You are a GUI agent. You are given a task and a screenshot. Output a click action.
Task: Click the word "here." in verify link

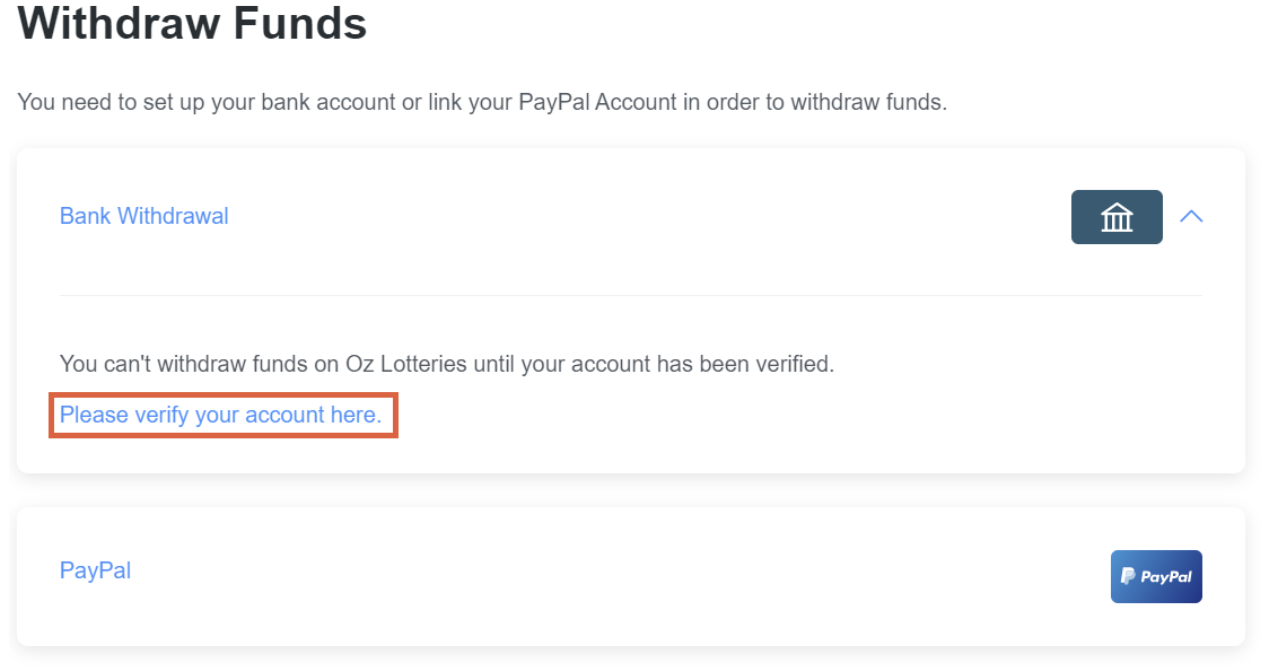tap(356, 415)
